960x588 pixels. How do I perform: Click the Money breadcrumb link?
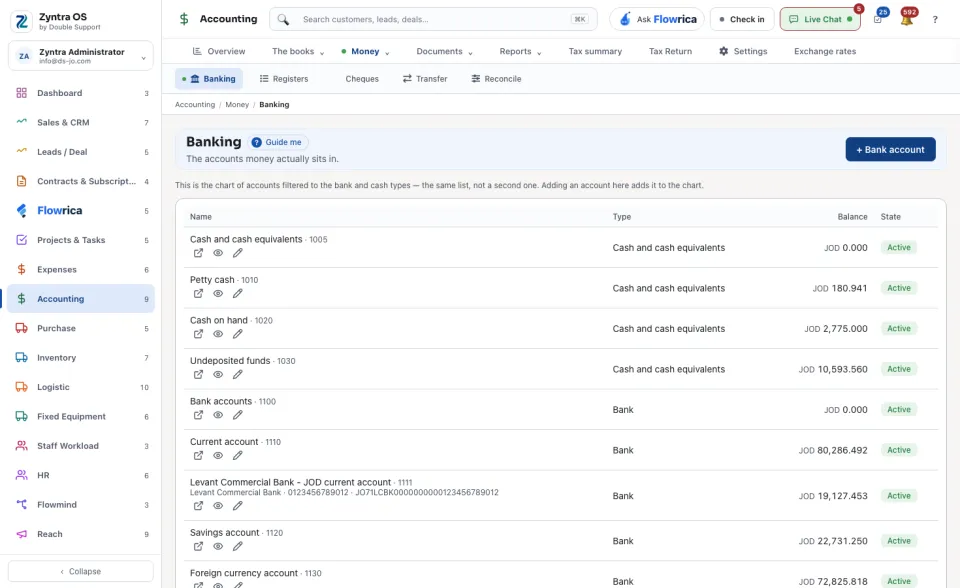pos(237,105)
